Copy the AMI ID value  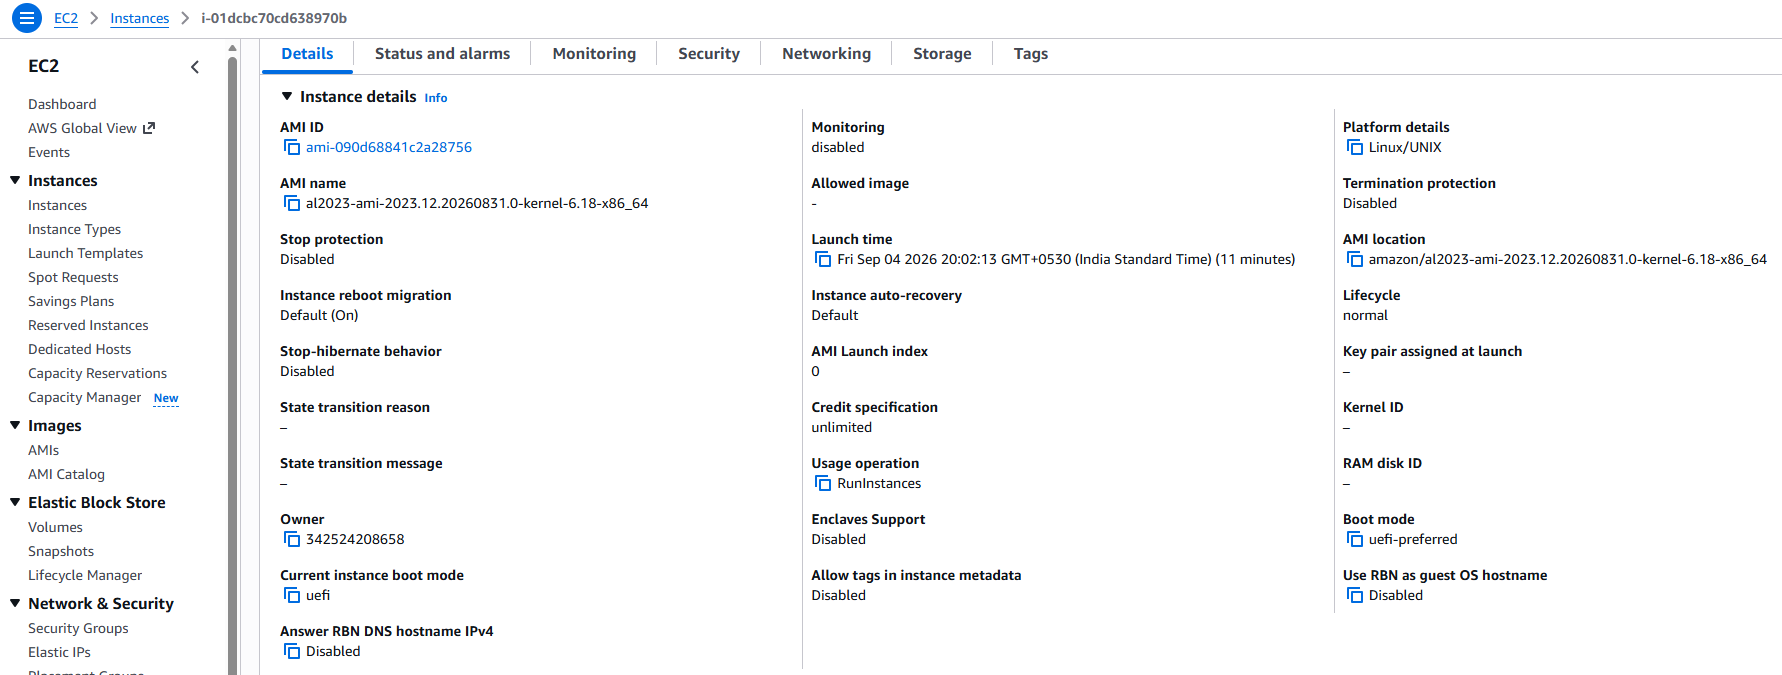tap(292, 147)
